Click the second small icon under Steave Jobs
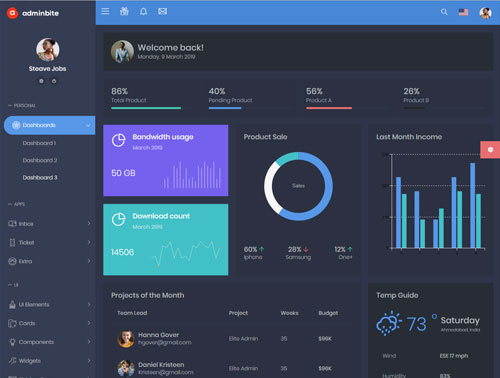 [54, 81]
